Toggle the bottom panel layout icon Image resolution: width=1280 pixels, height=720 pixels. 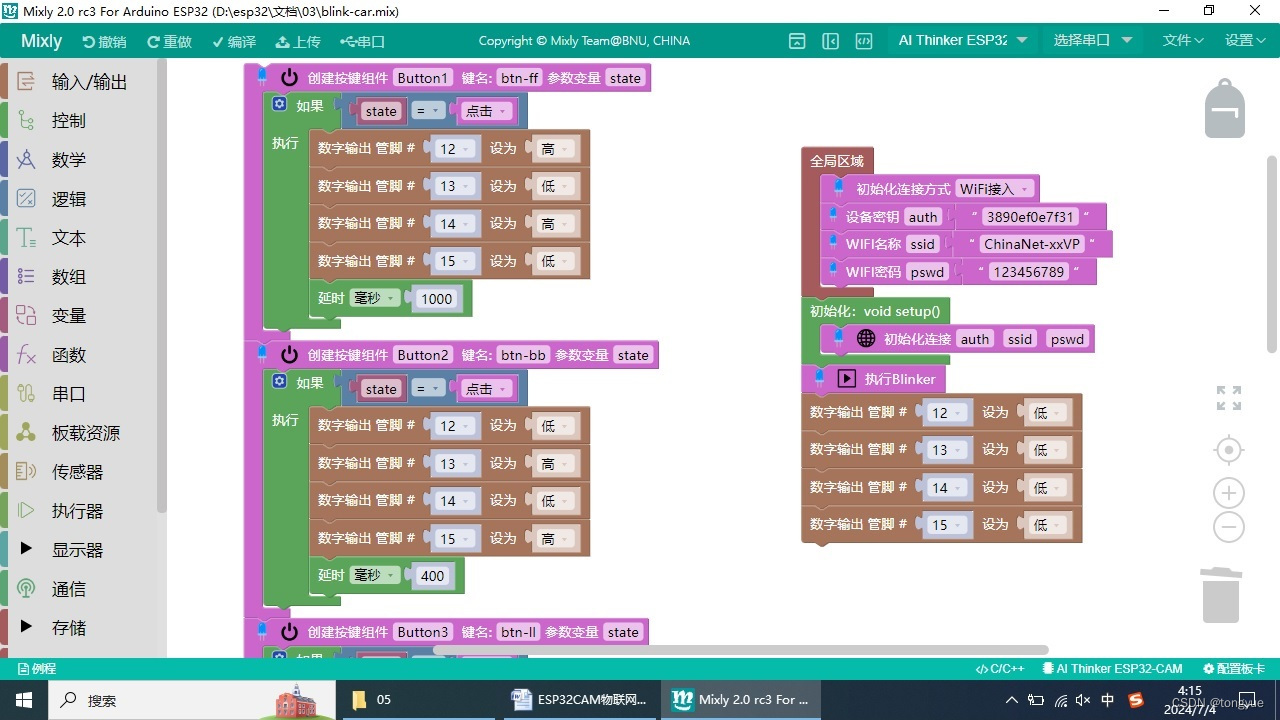point(797,41)
